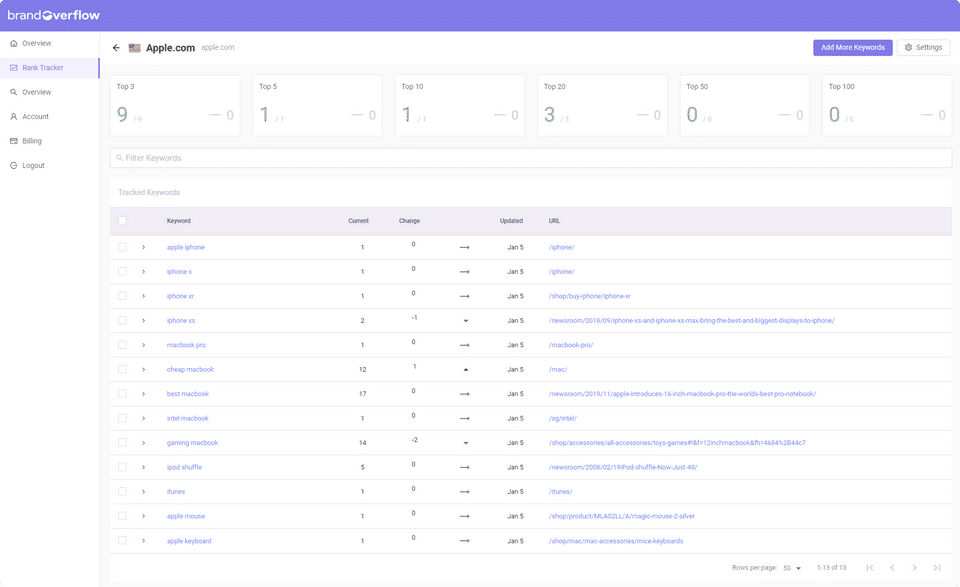Check the box for iphone x row

(x=122, y=272)
